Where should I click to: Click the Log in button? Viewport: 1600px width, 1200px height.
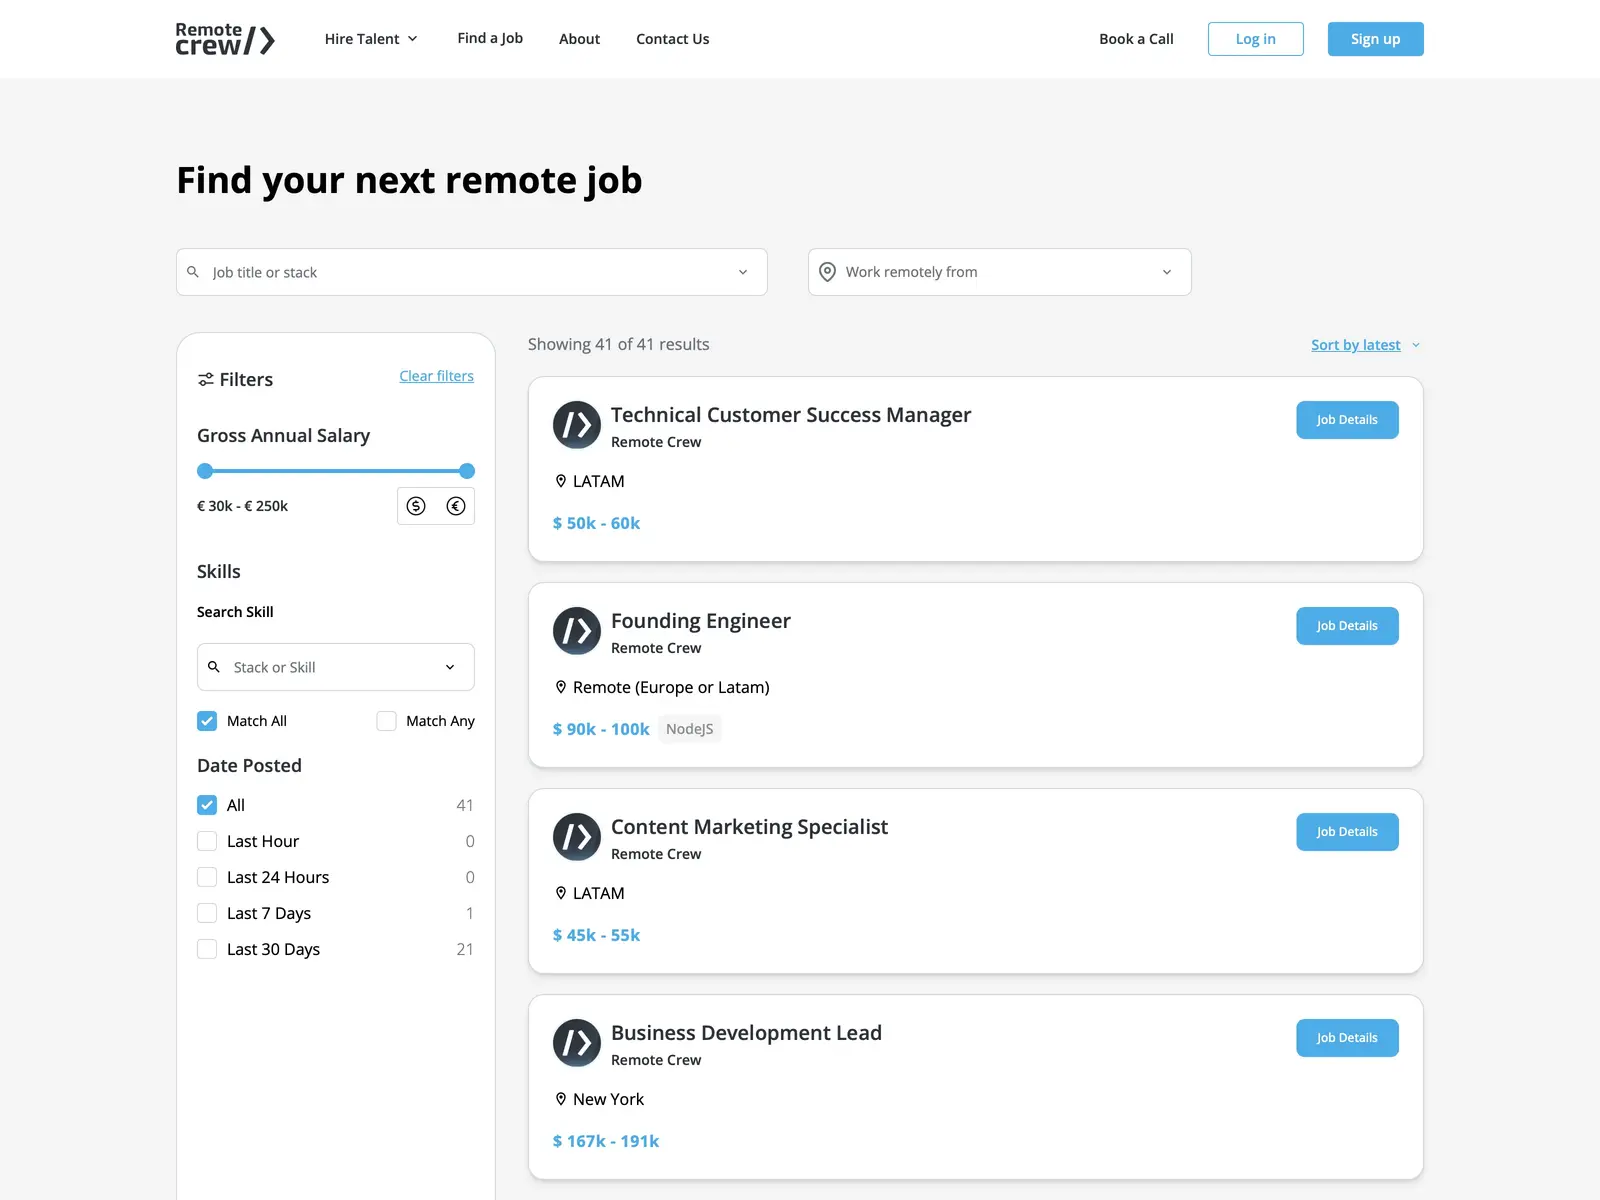tap(1255, 39)
